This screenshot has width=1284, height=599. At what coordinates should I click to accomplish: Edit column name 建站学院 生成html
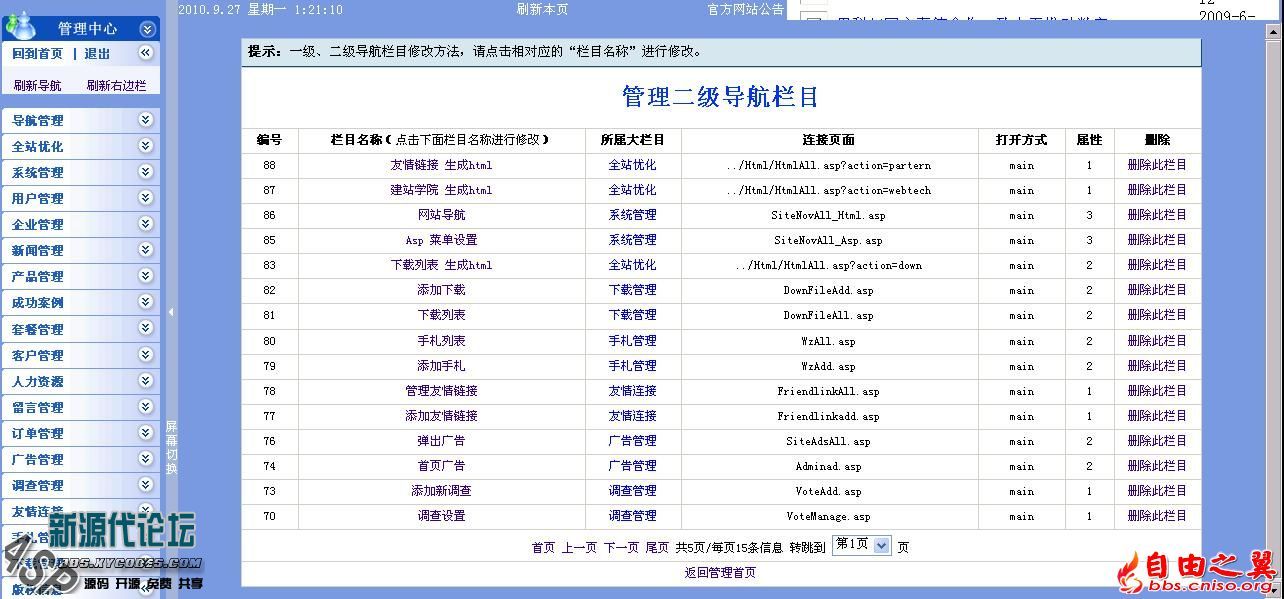[x=441, y=190]
